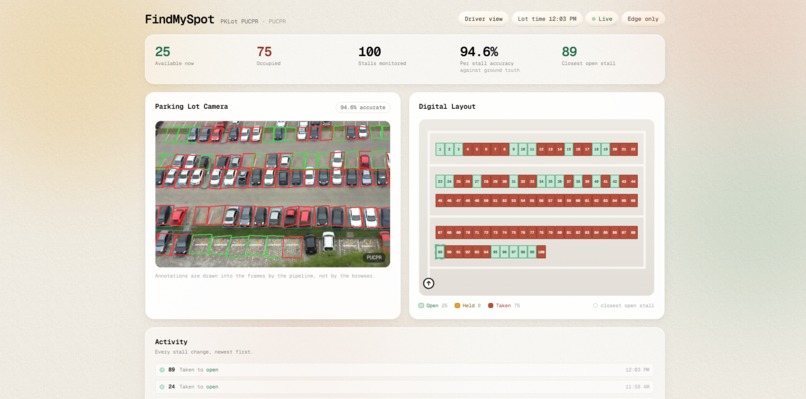806x399 pixels.
Task: Click the 94.6% per stall accuracy stat
Action: coord(489,59)
